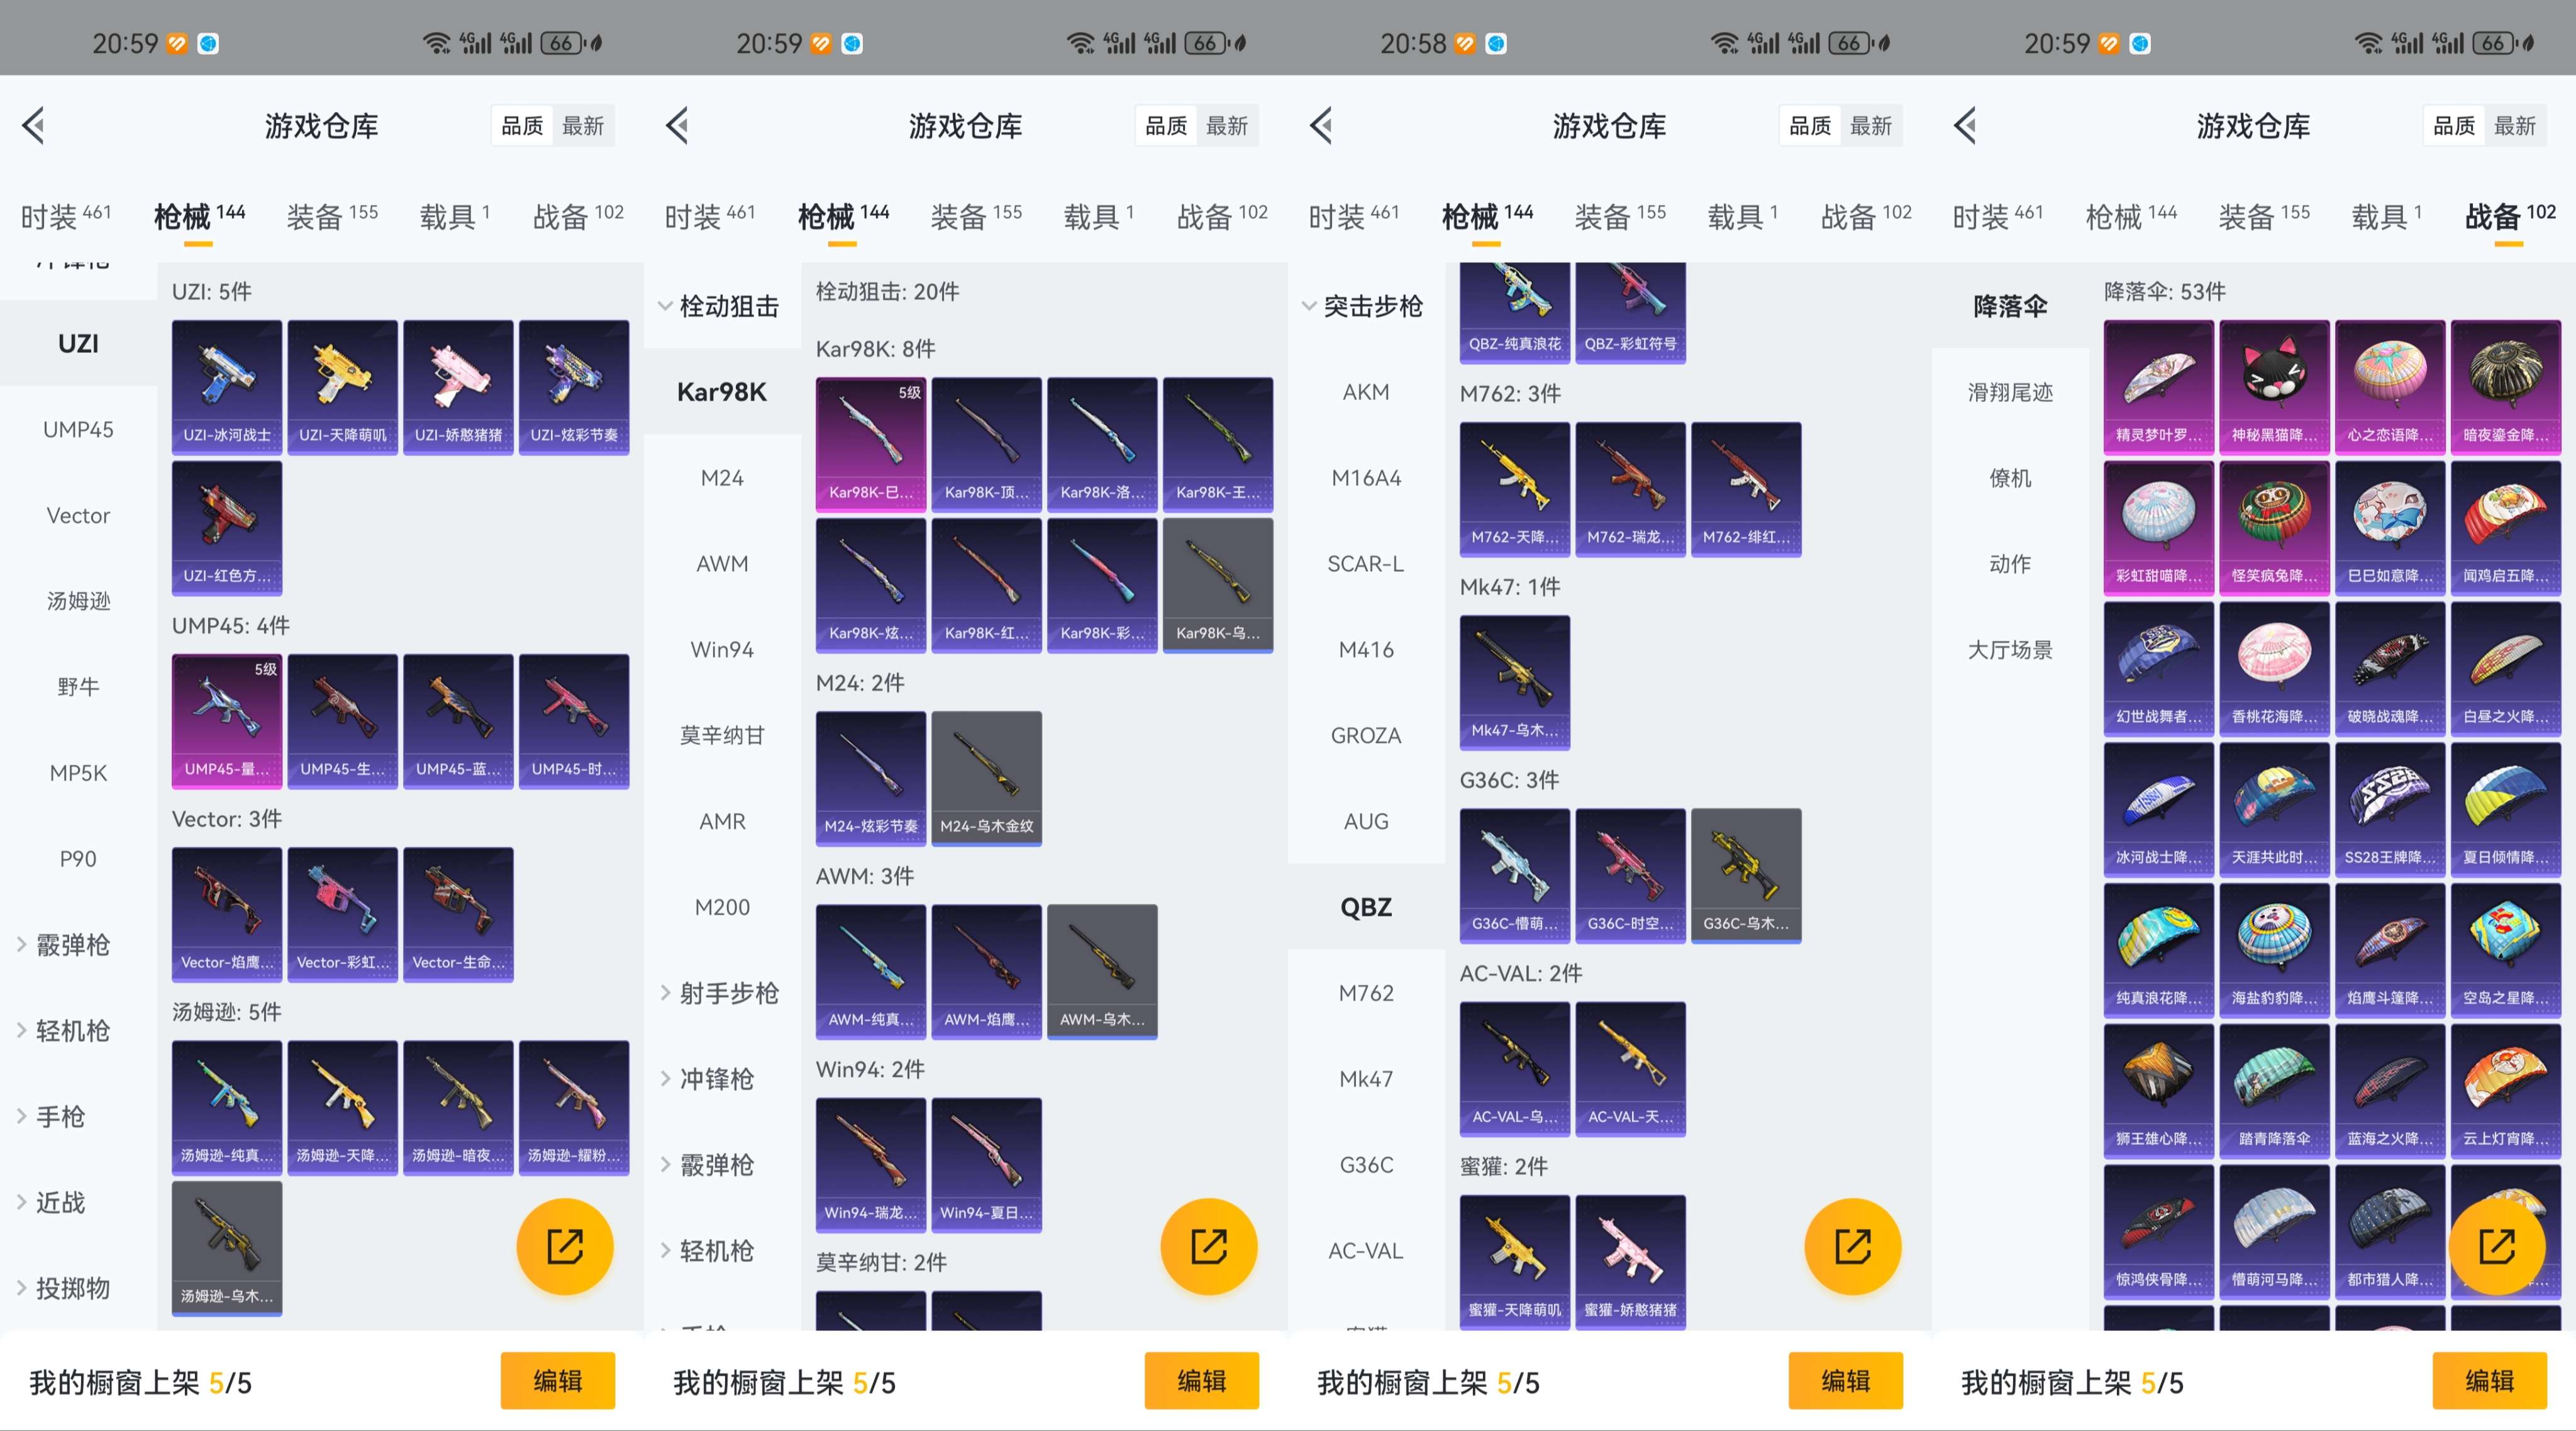Image resolution: width=2576 pixels, height=1431 pixels.
Task: Select Kar98K in the sniper sidebar
Action: click(x=722, y=393)
